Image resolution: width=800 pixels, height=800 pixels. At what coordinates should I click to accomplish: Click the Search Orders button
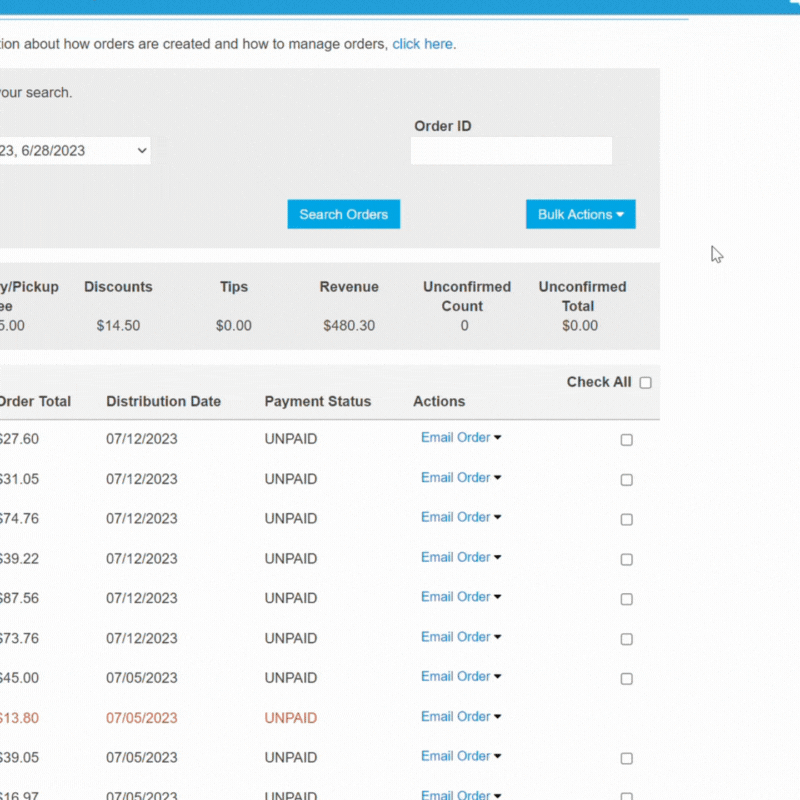pos(343,214)
